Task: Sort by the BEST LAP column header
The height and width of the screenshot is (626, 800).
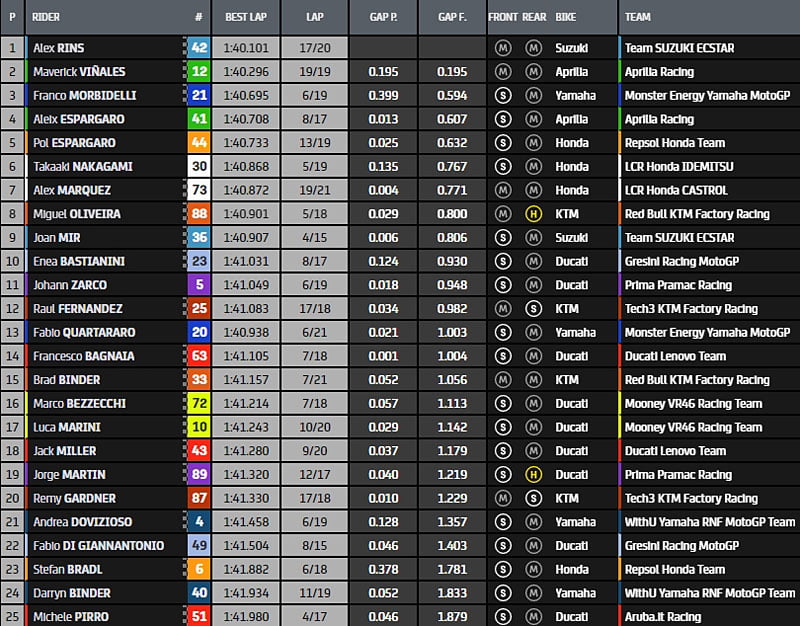Action: pos(245,17)
